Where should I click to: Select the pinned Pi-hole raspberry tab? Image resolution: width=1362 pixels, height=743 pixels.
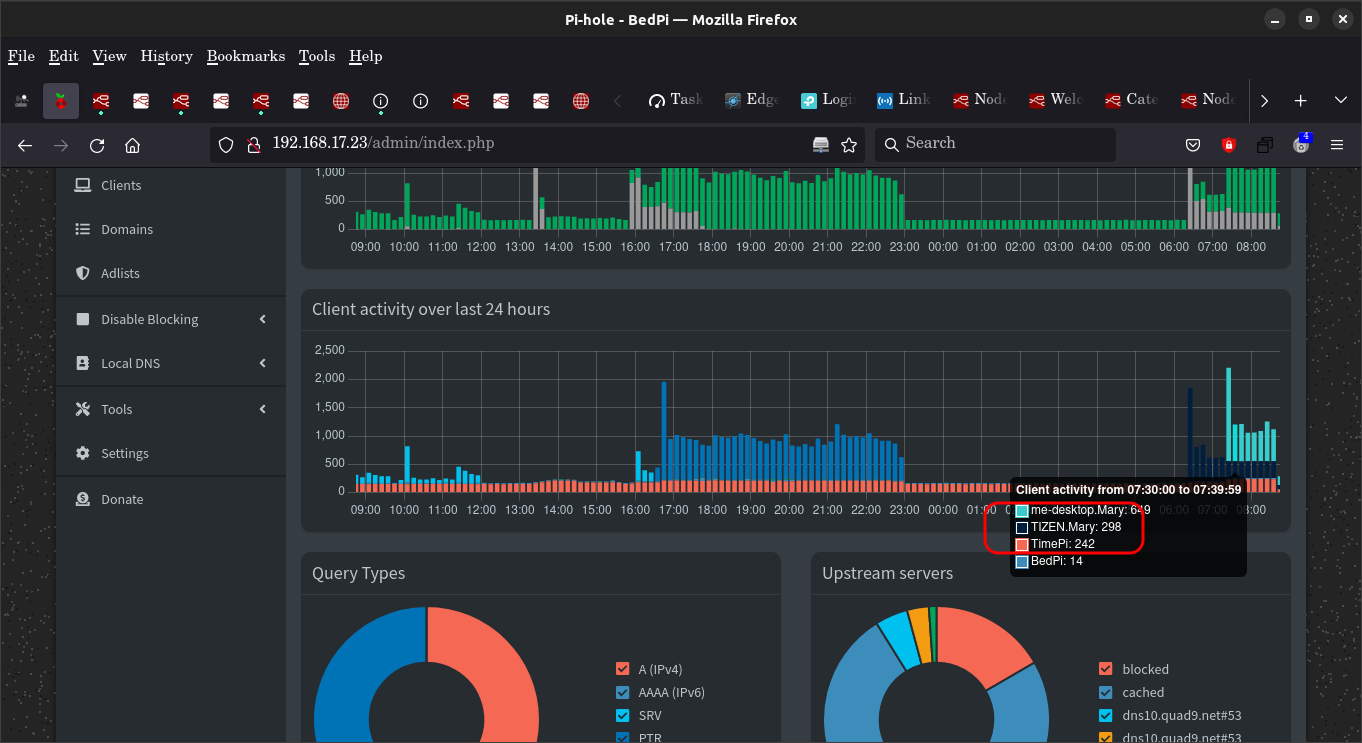61,100
